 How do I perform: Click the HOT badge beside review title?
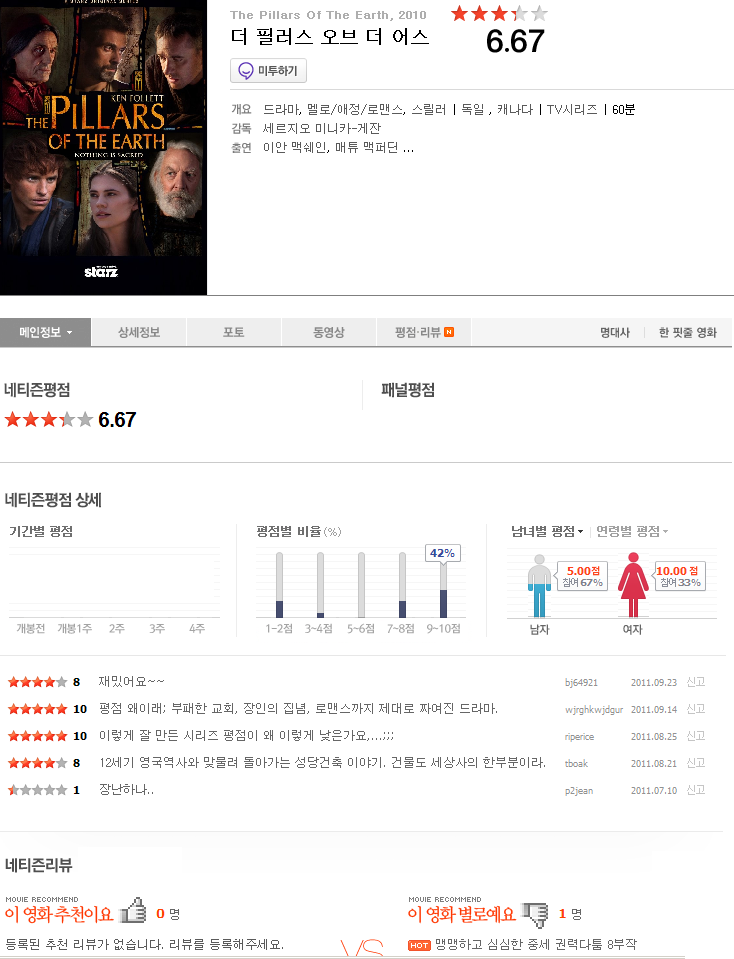tap(419, 946)
